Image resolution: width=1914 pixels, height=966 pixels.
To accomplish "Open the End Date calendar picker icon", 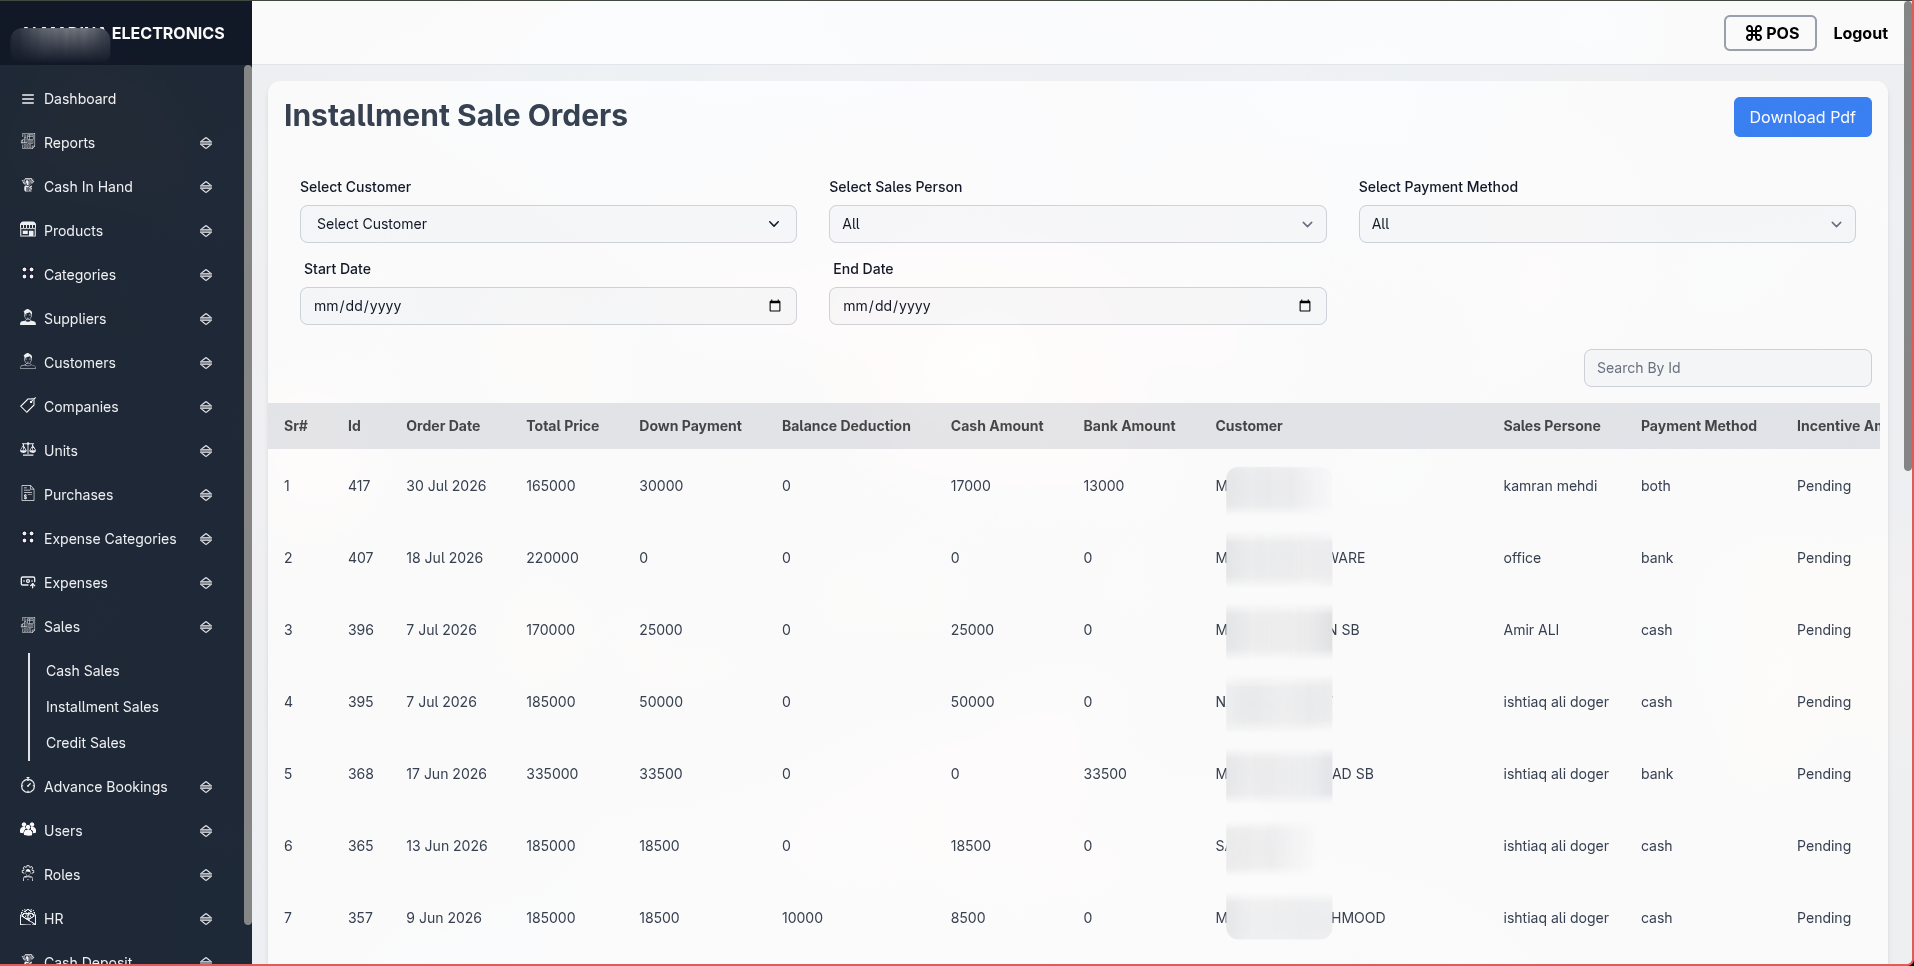I will point(1305,306).
